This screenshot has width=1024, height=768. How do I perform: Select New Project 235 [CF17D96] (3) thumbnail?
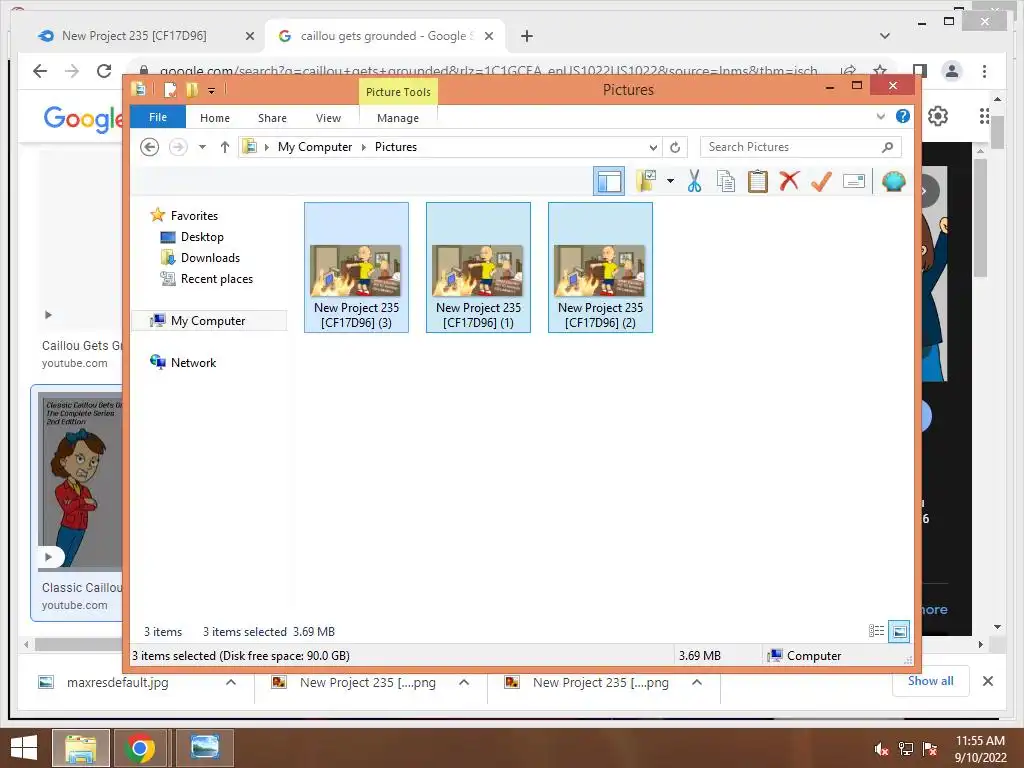(357, 268)
